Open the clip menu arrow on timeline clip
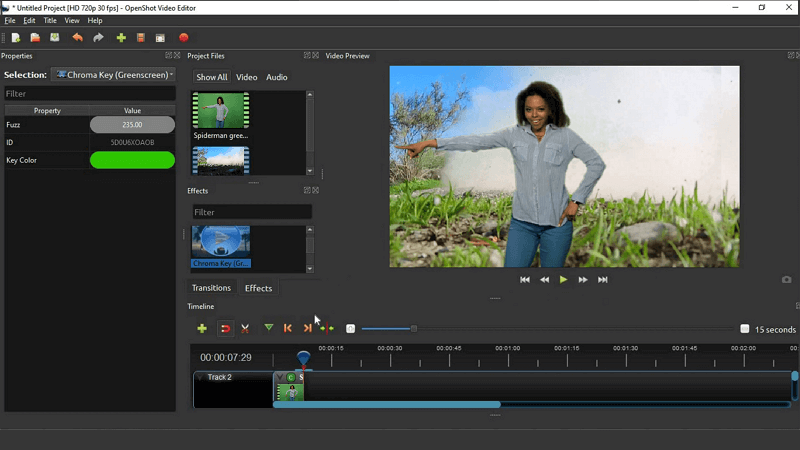Viewport: 800px width, 450px height. coord(279,378)
